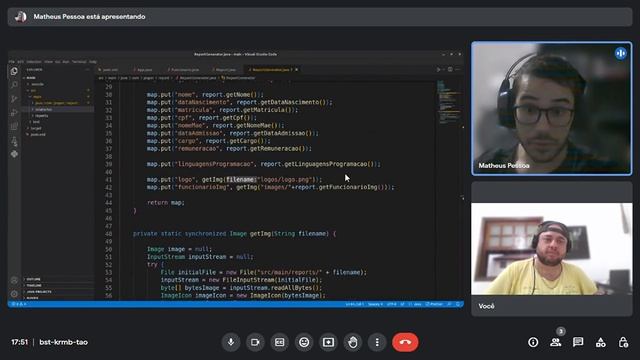
Task: Click your own video tile labeled Você
Action: click(x=552, y=249)
